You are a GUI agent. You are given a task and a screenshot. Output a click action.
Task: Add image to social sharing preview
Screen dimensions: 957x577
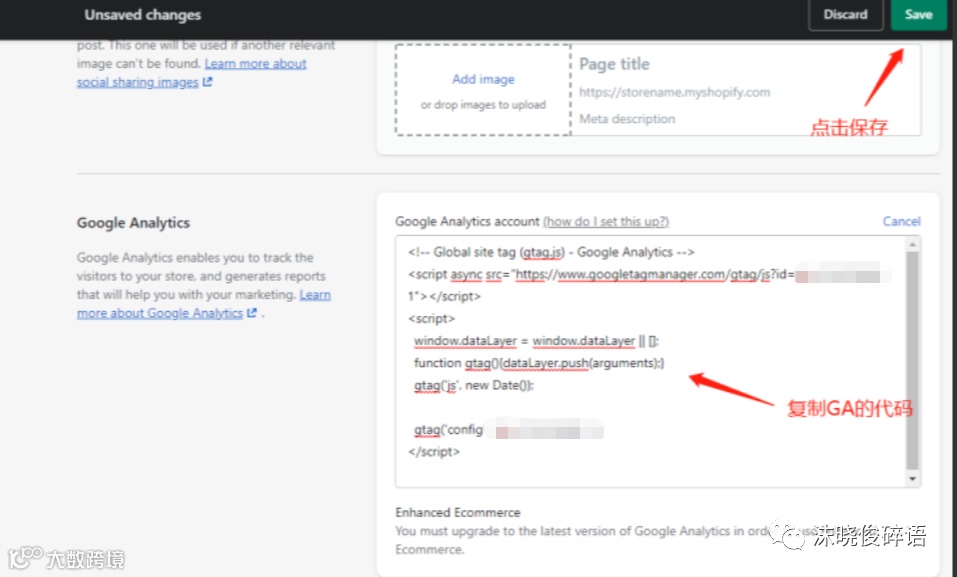click(x=483, y=79)
